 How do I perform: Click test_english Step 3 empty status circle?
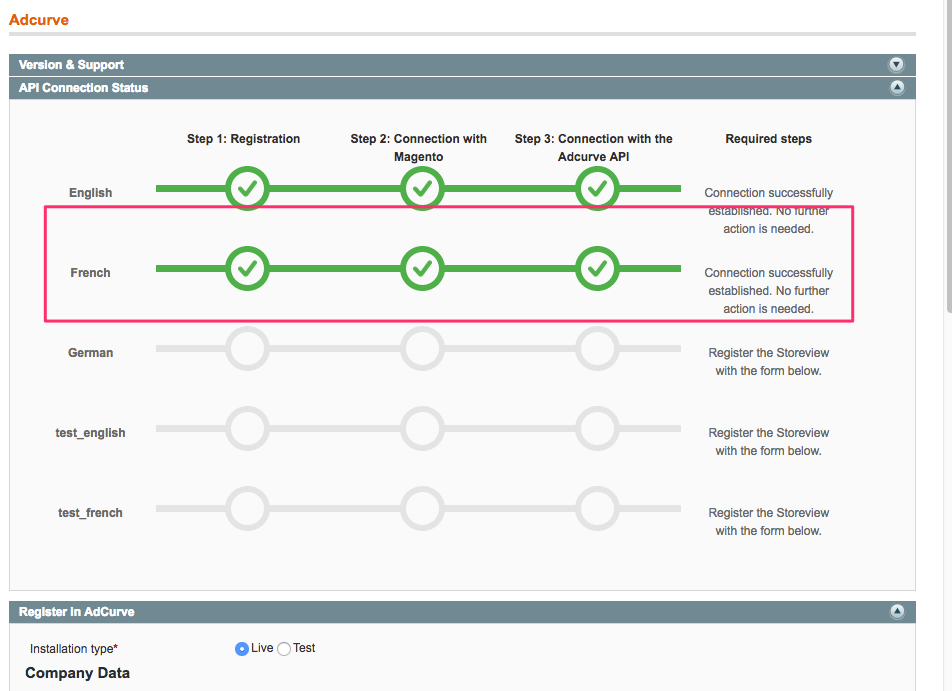click(597, 429)
